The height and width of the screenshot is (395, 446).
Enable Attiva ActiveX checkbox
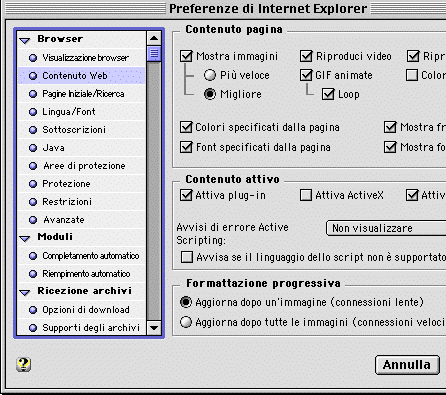(306, 195)
